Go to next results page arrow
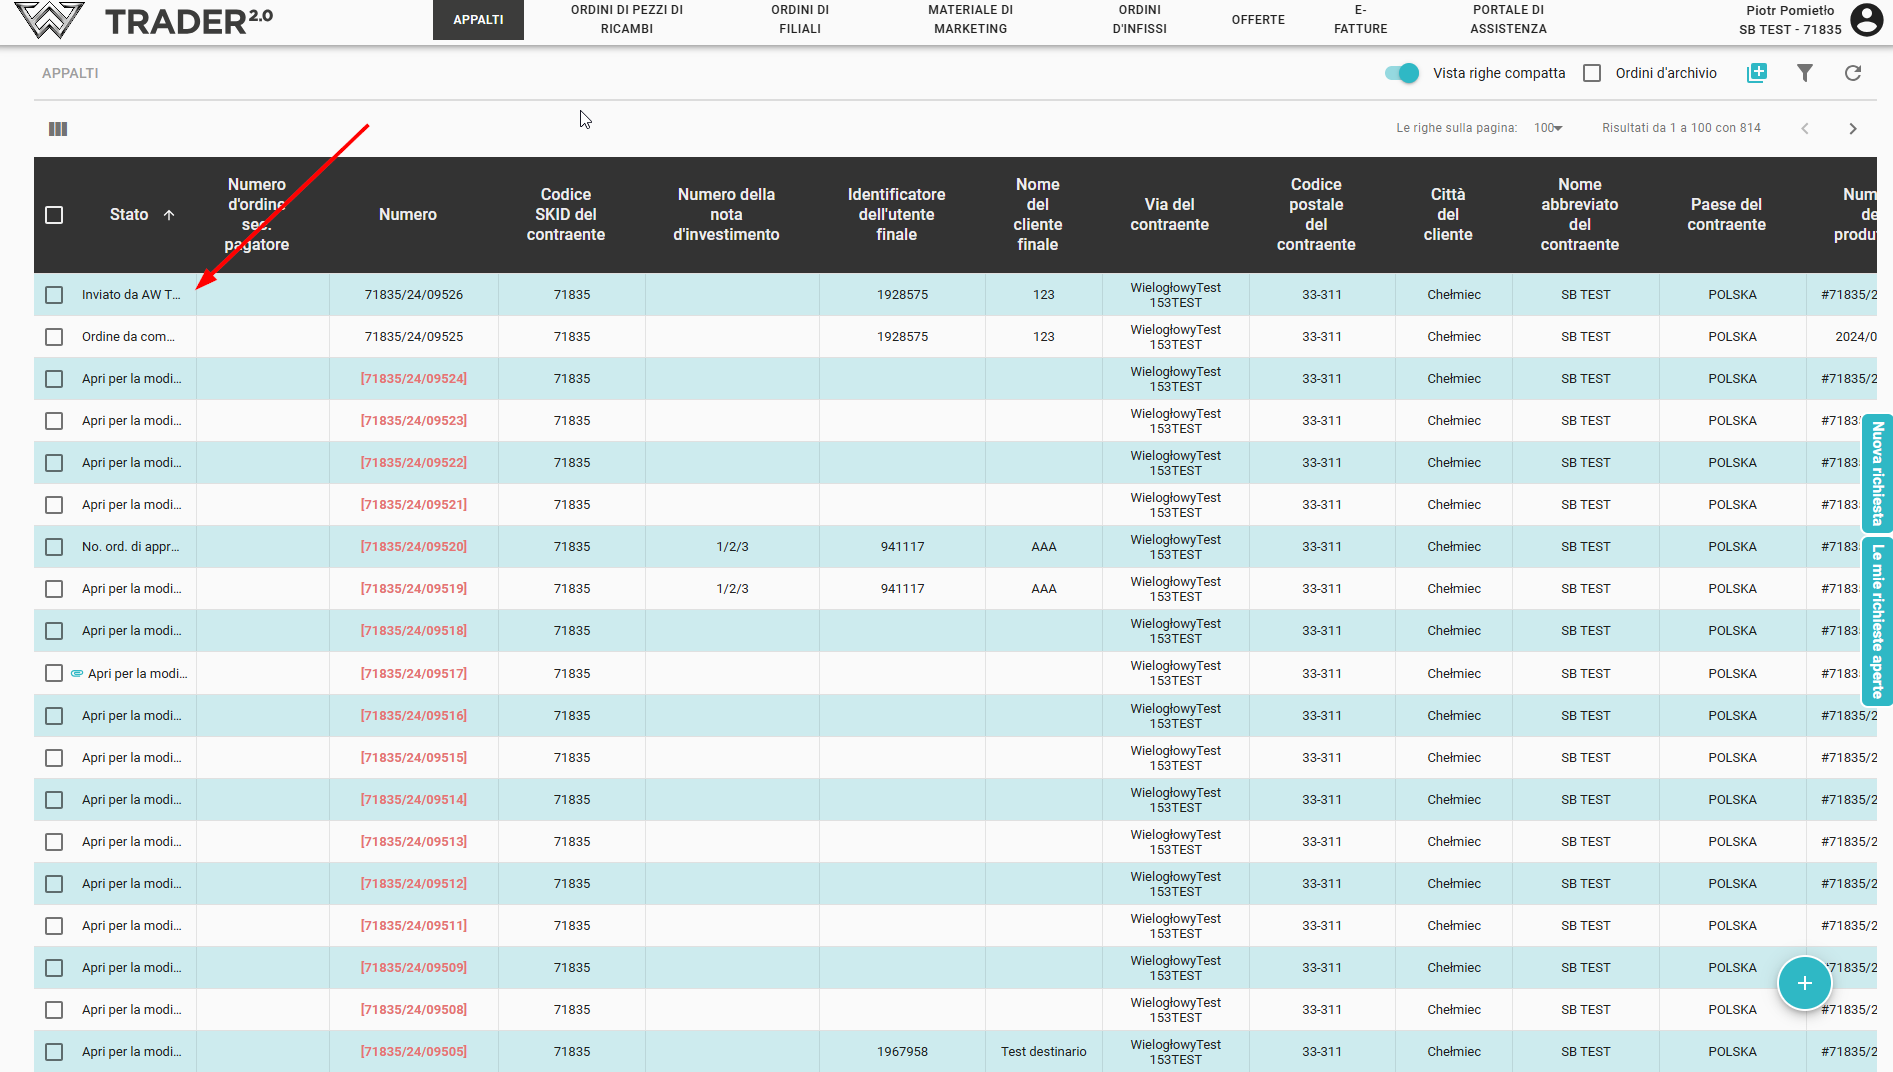1893x1072 pixels. pos(1852,129)
